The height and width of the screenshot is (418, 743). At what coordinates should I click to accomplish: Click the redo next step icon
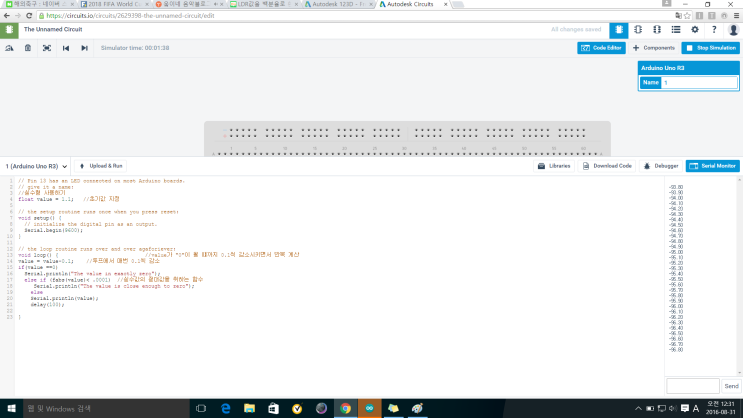pyautogui.click(x=84, y=48)
